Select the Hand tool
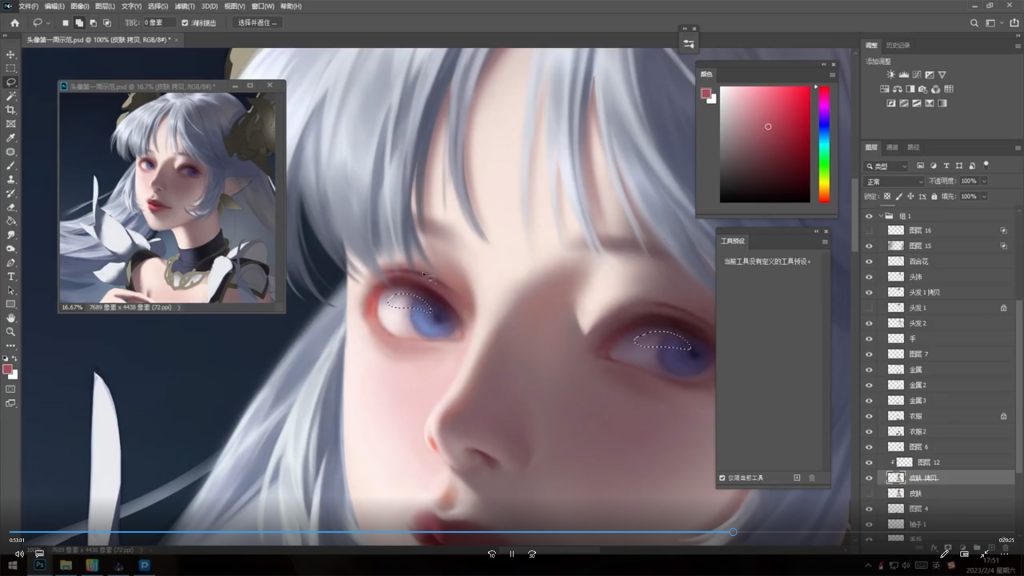Viewport: 1024px width, 576px height. [11, 317]
